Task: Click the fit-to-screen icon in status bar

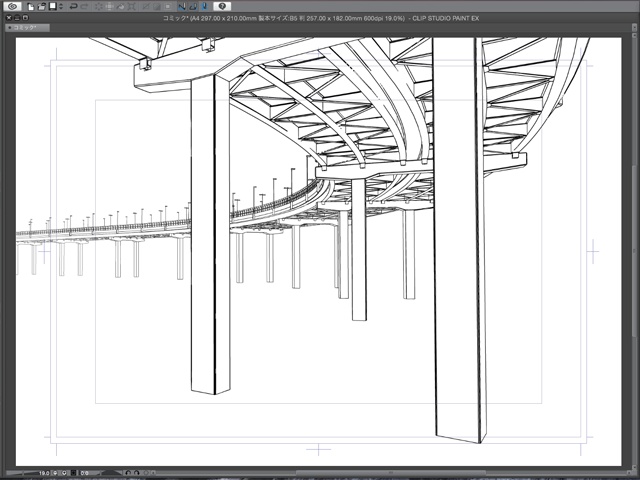Action: (x=73, y=473)
